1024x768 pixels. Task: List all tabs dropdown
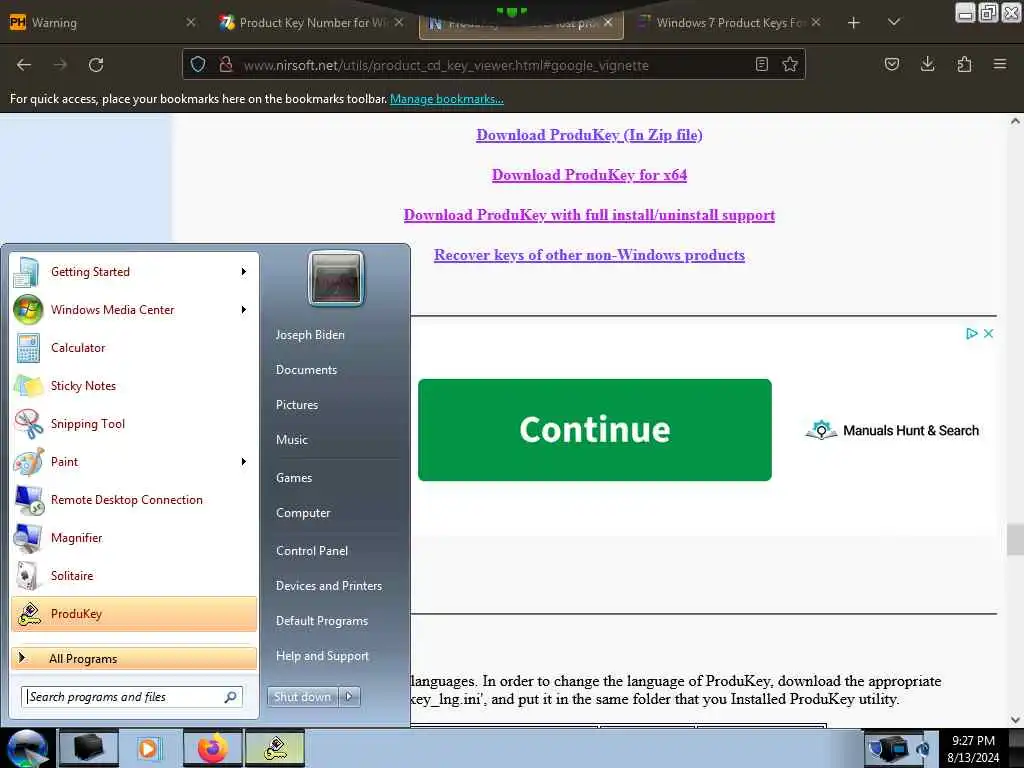894,22
